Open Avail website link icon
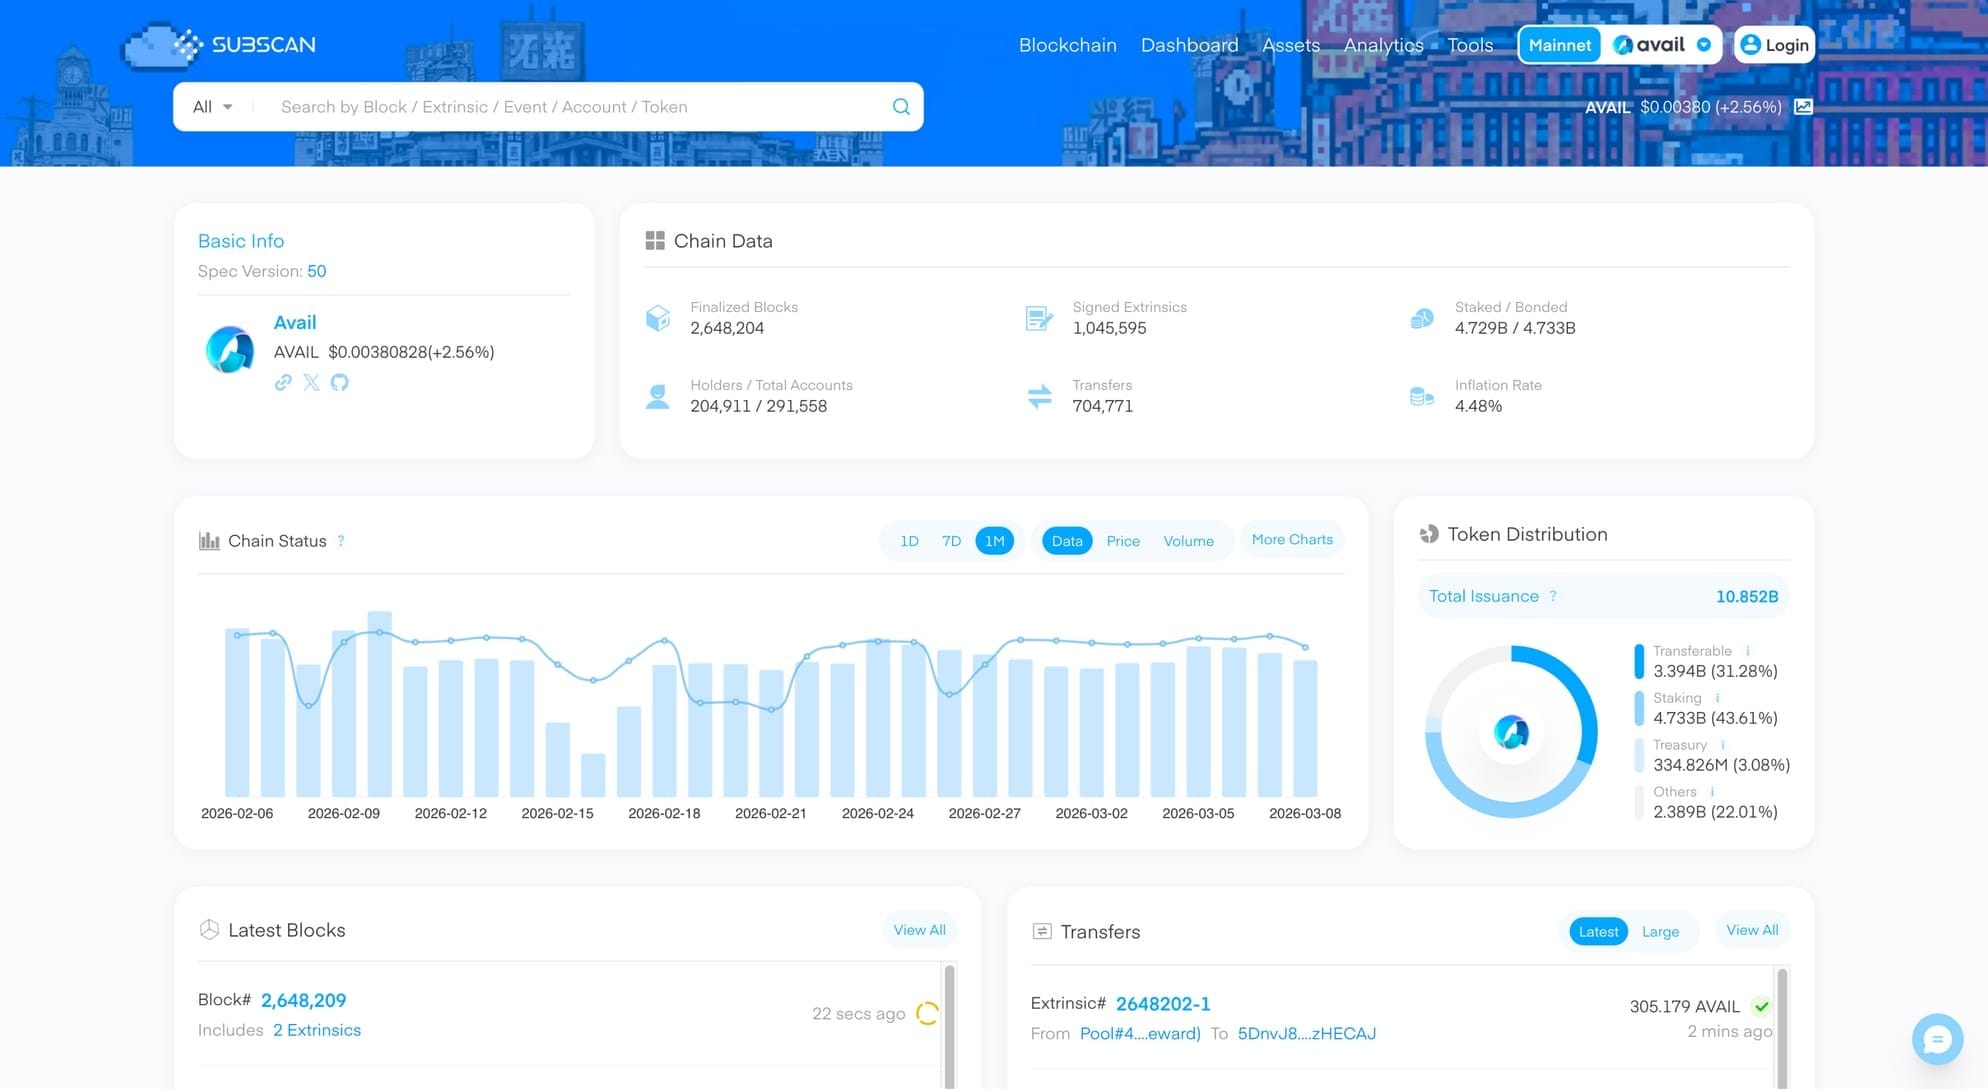The image size is (1988, 1089). (283, 382)
